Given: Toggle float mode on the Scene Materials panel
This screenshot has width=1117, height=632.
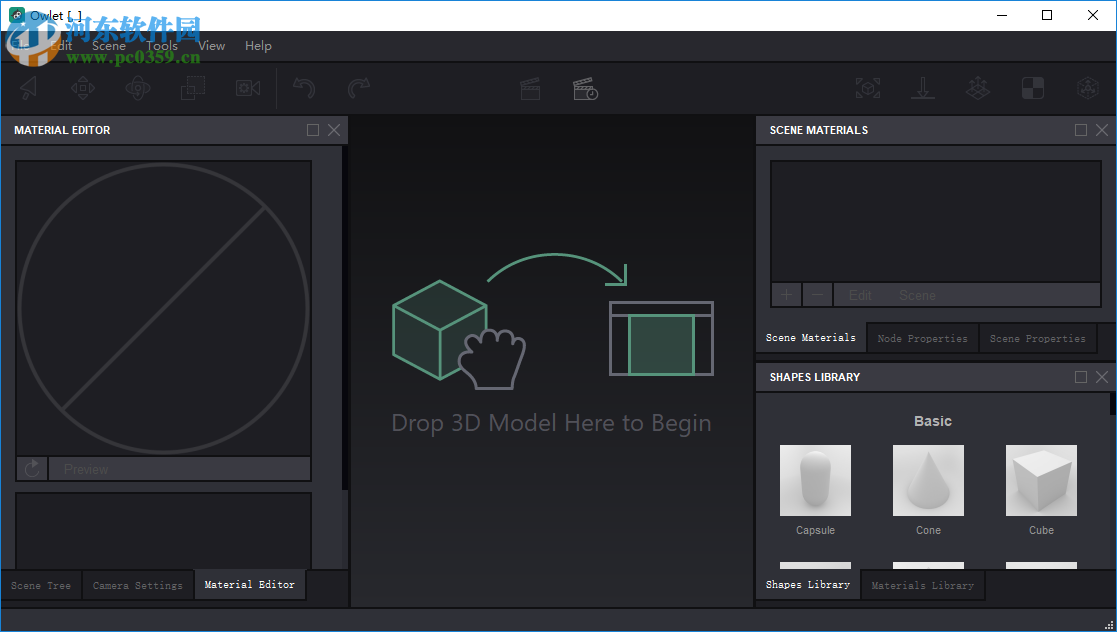Looking at the screenshot, I should coord(1080,129).
